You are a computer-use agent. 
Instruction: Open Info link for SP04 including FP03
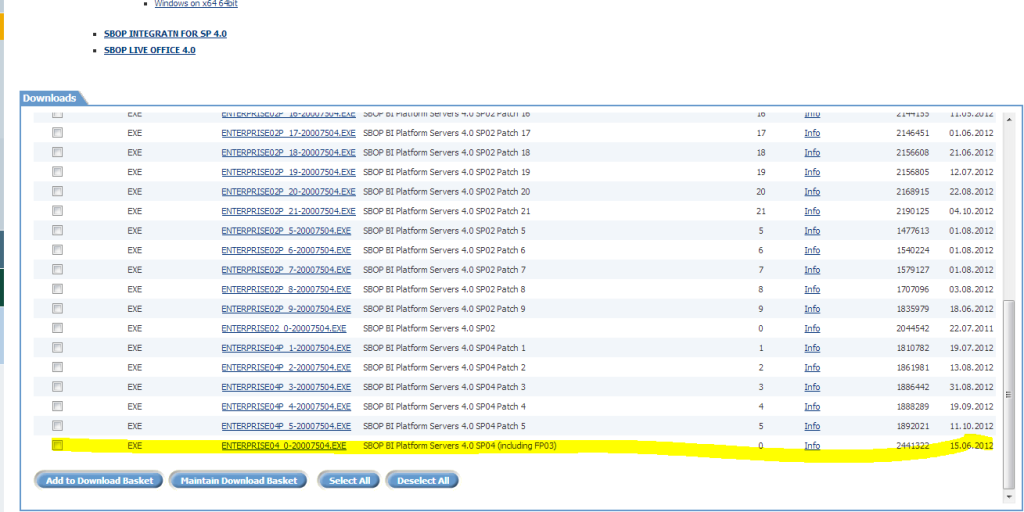coord(812,446)
